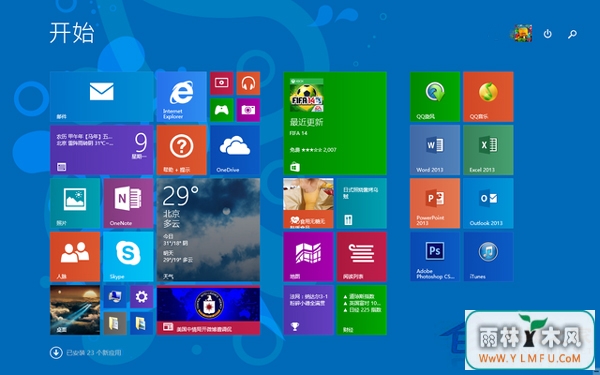Launch Word 2013 tile
Screen dimensions: 600x375
point(435,150)
